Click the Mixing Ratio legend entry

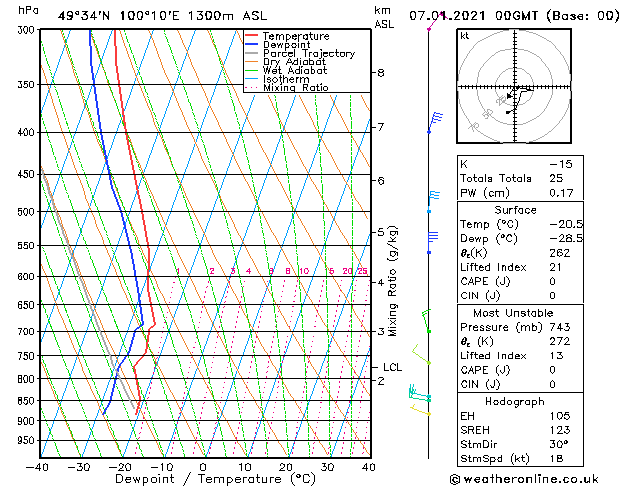tap(296, 88)
